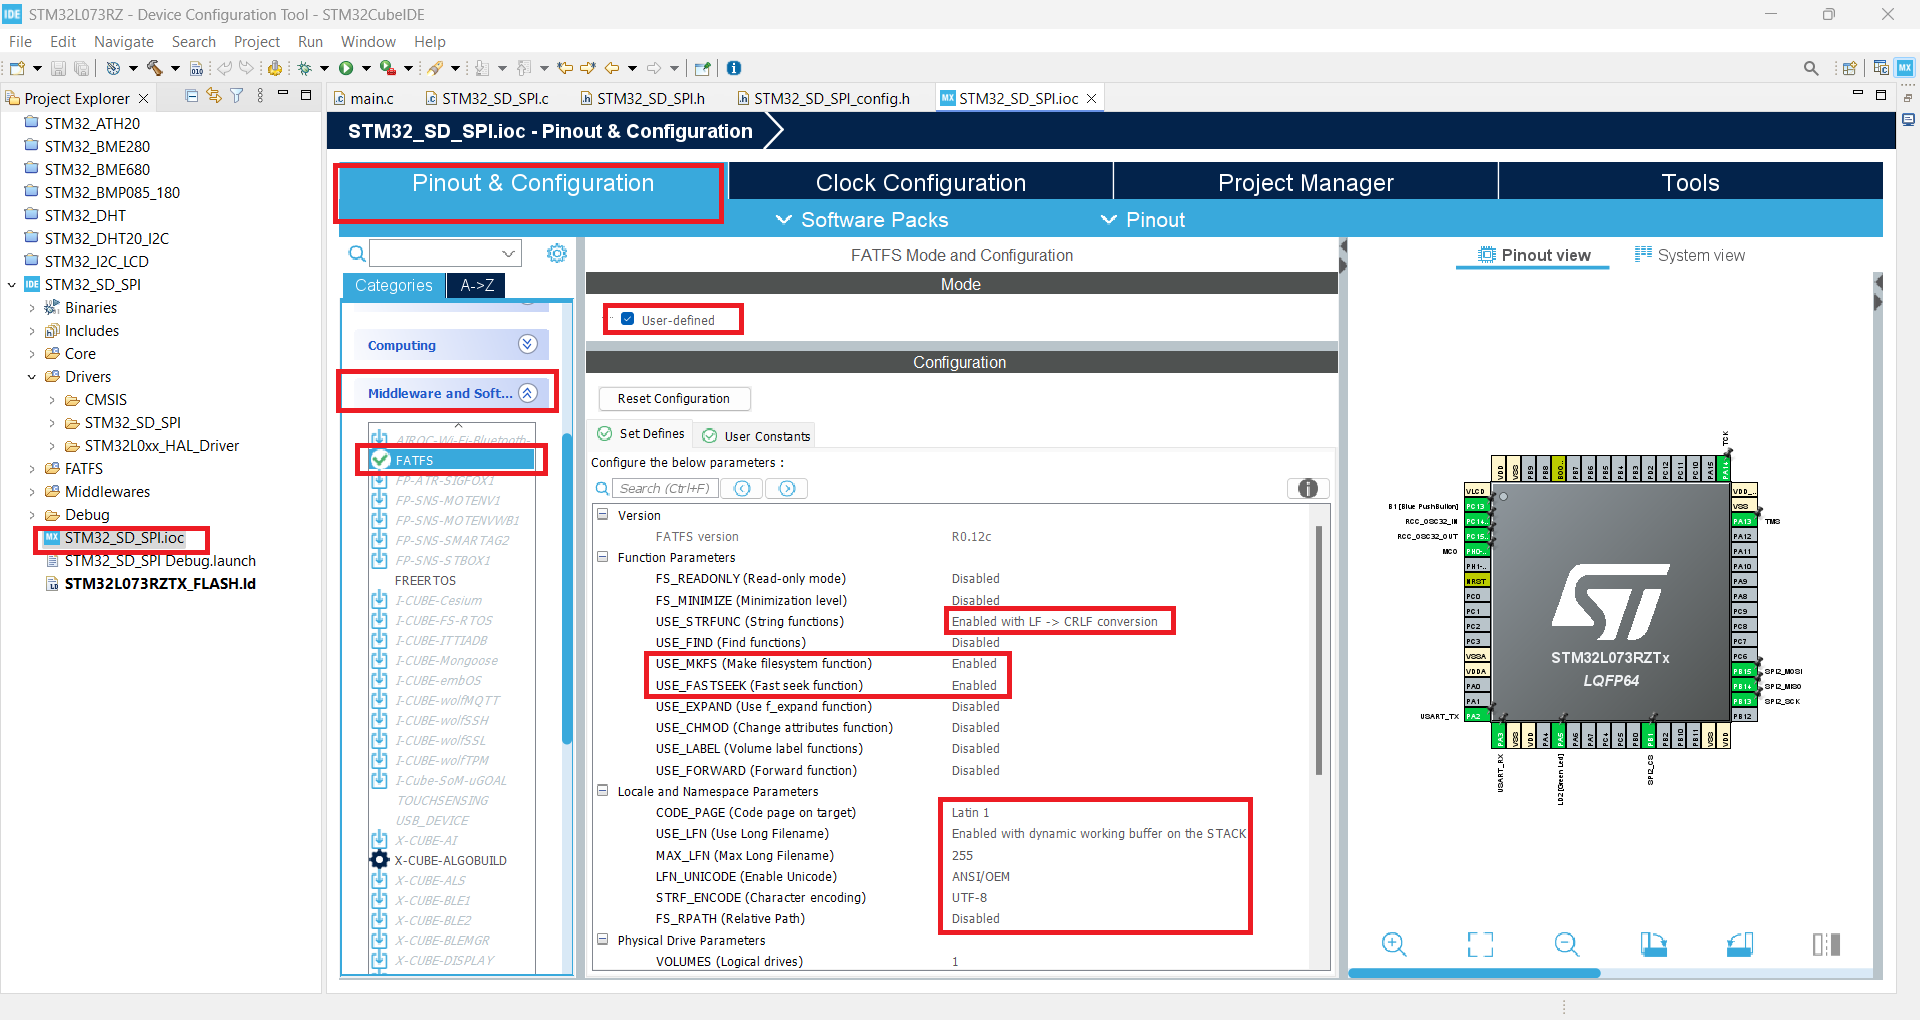Open the Window menu

pos(368,41)
